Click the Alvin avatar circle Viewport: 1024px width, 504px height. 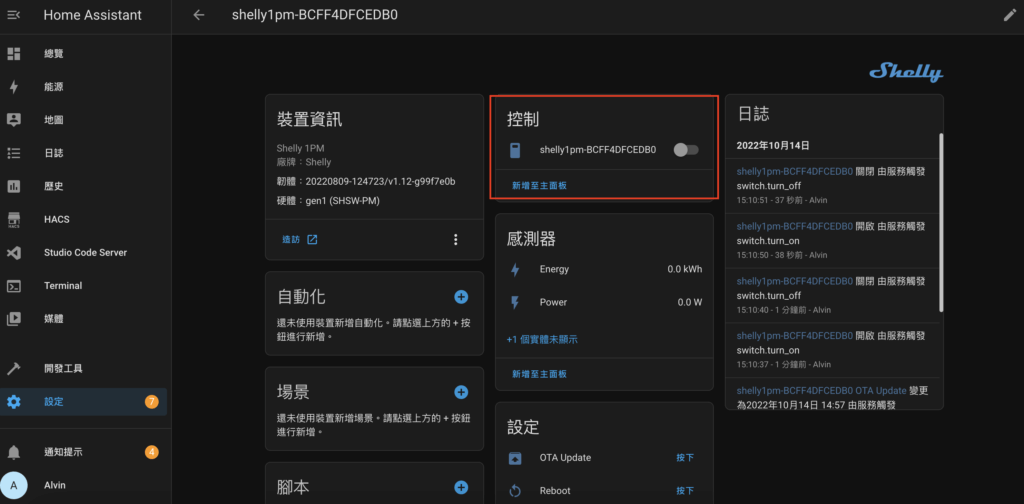[14, 486]
